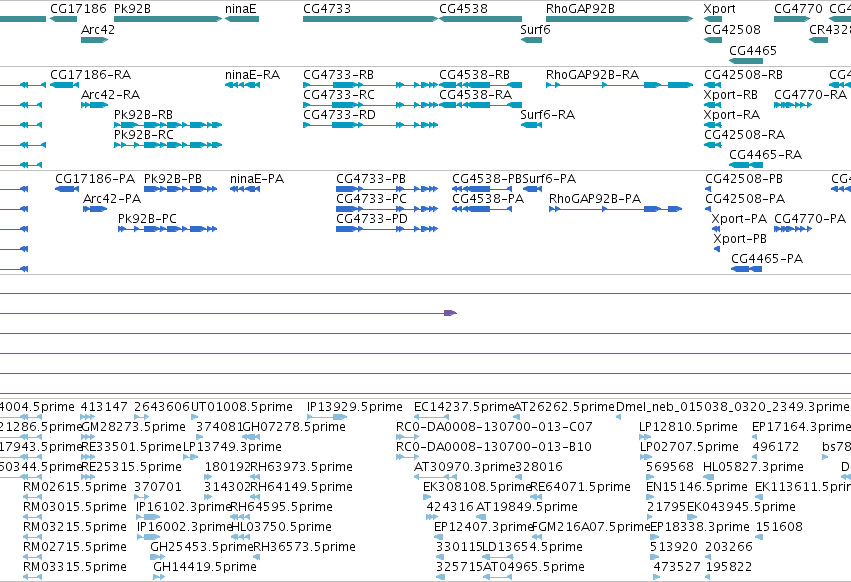This screenshot has width=851, height=582.
Task: Select the CG4465-RA transcript bar
Action: 746,165
